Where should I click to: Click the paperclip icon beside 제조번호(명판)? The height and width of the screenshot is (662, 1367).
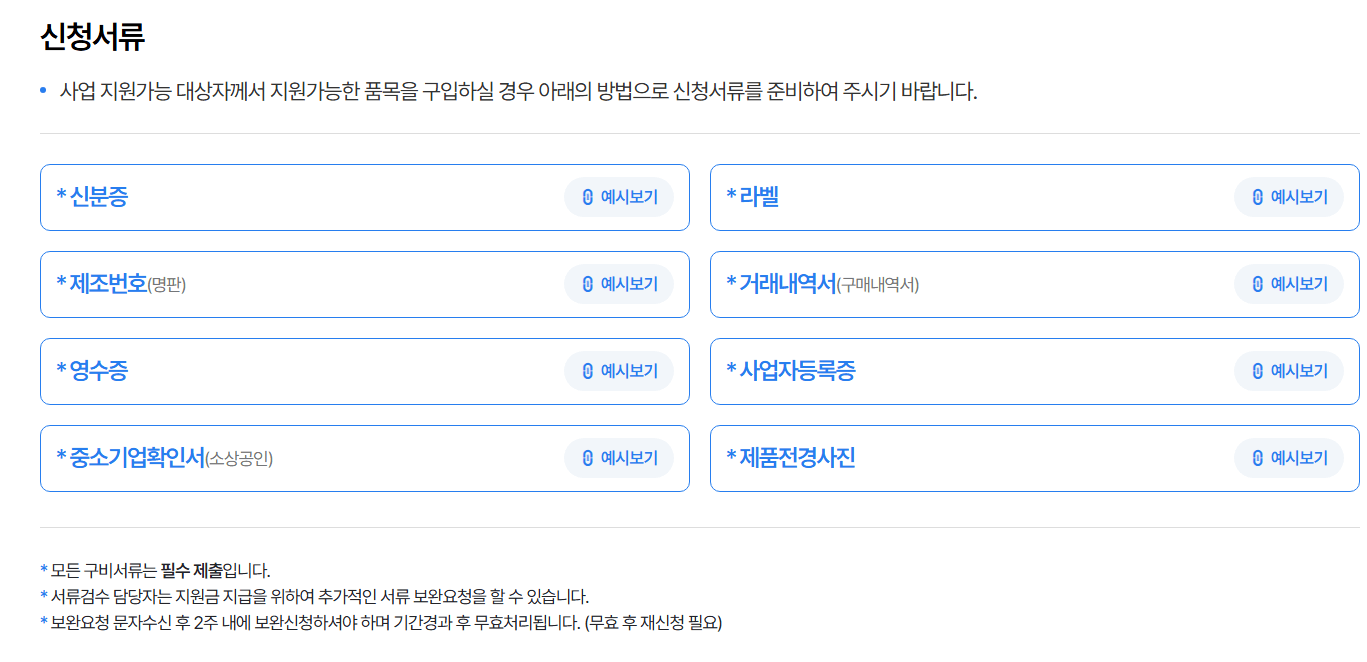point(588,284)
